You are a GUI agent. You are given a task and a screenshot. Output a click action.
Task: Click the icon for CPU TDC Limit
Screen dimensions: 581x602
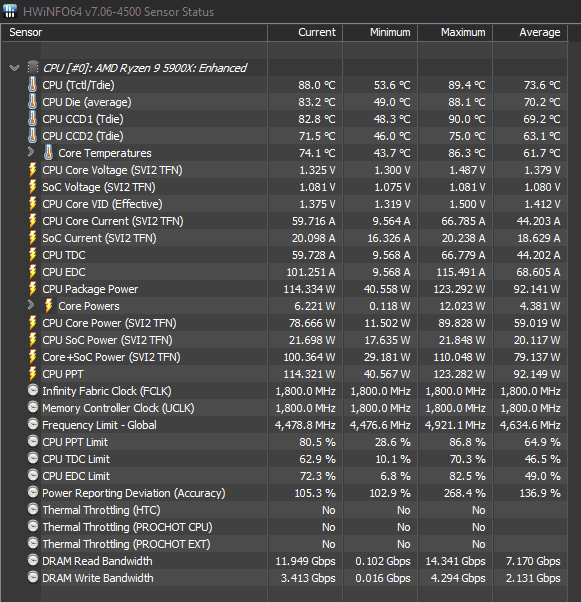(33, 458)
